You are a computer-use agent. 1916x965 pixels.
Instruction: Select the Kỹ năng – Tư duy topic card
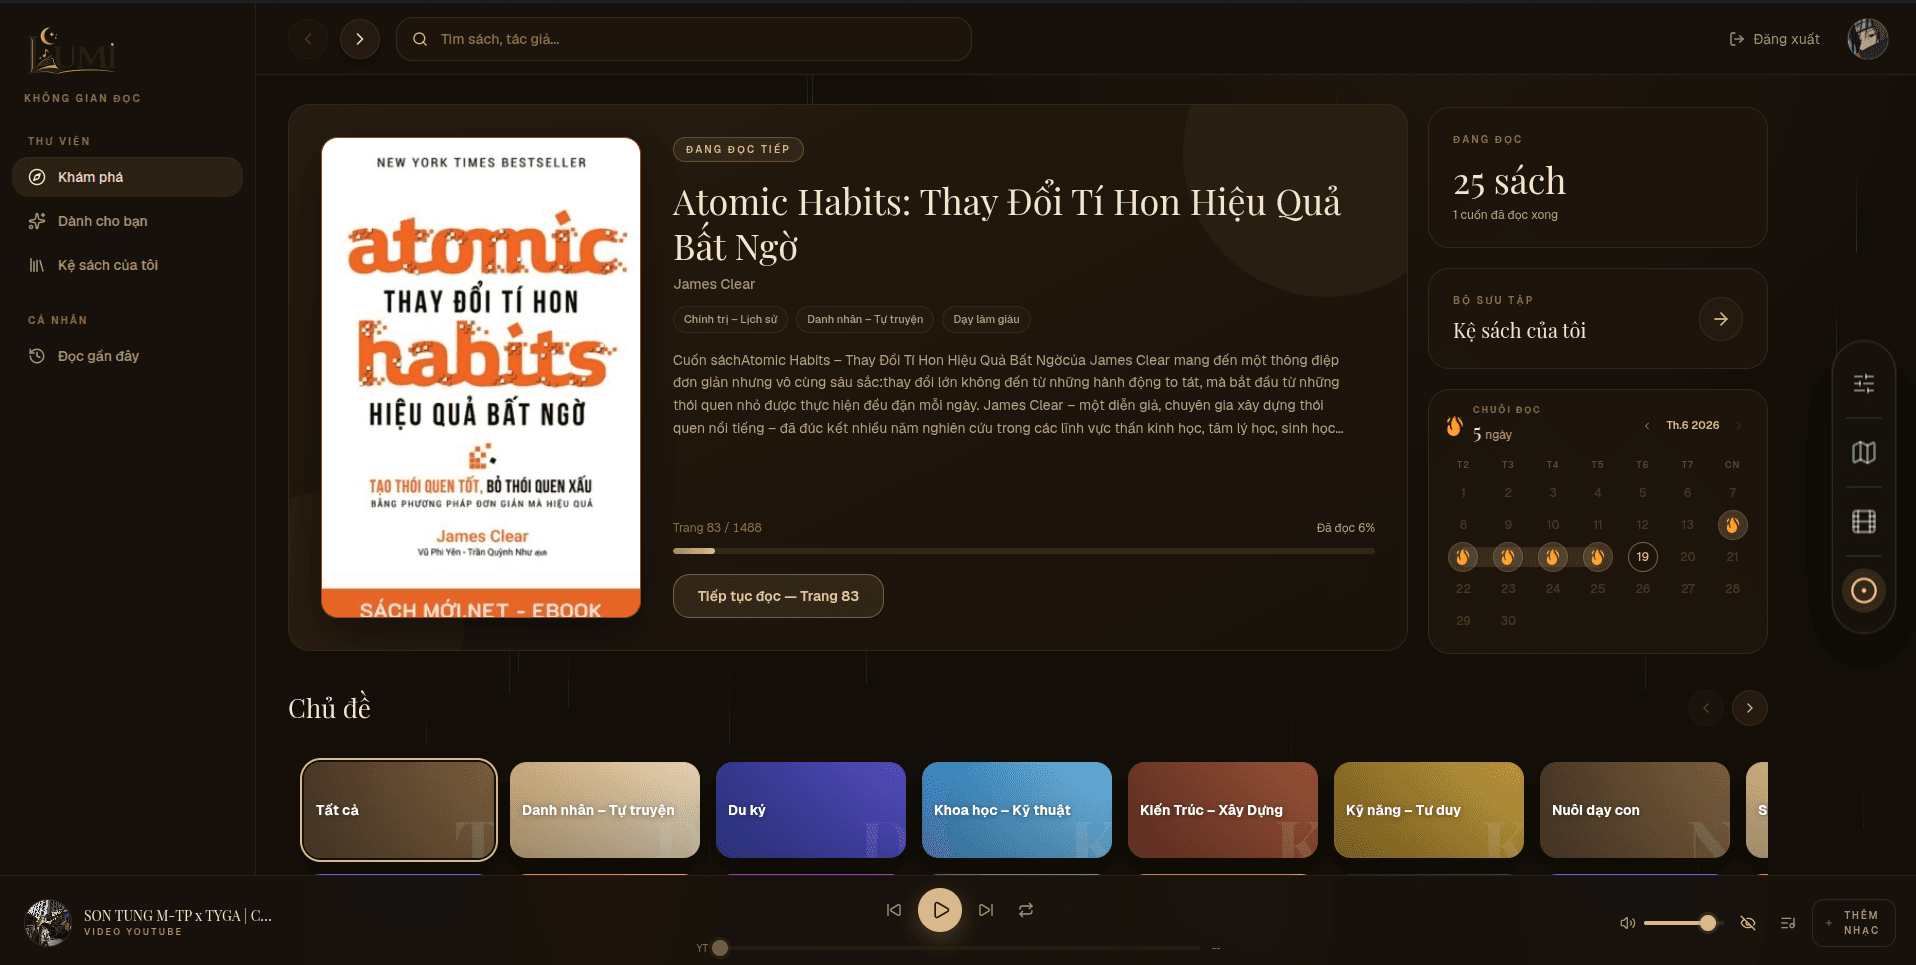[1429, 810]
